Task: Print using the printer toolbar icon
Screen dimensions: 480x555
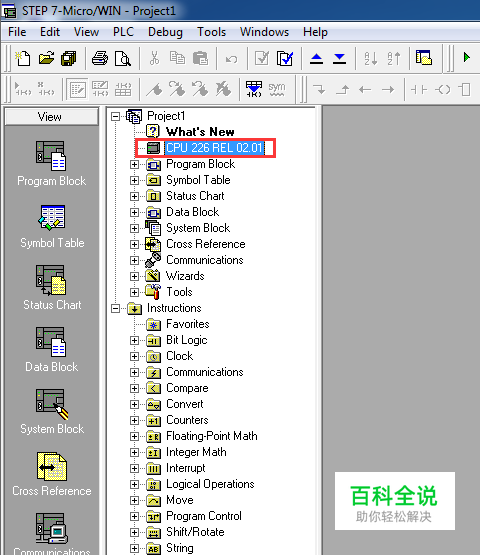Action: pyautogui.click(x=100, y=58)
